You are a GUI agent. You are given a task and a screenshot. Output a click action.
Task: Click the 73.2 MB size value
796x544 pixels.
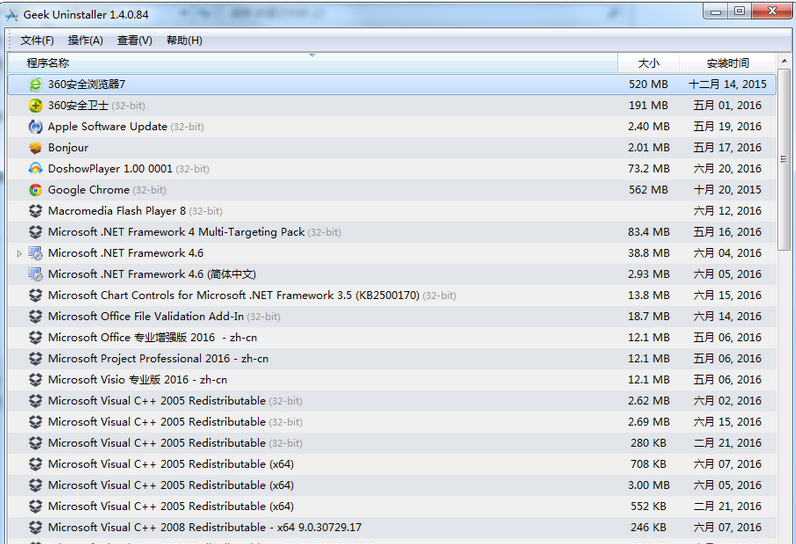coord(648,168)
